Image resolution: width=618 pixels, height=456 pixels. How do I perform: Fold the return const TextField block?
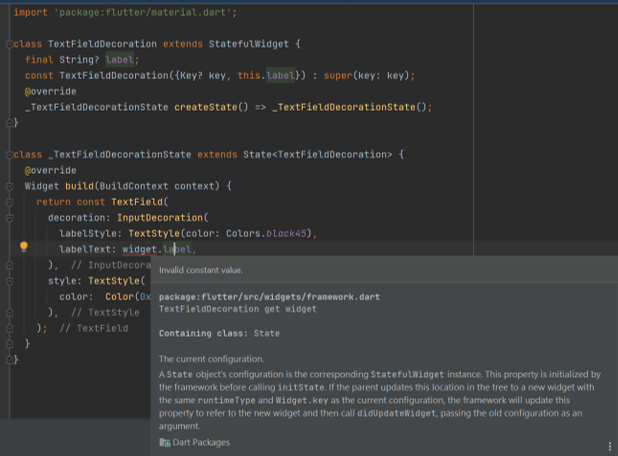[10, 202]
